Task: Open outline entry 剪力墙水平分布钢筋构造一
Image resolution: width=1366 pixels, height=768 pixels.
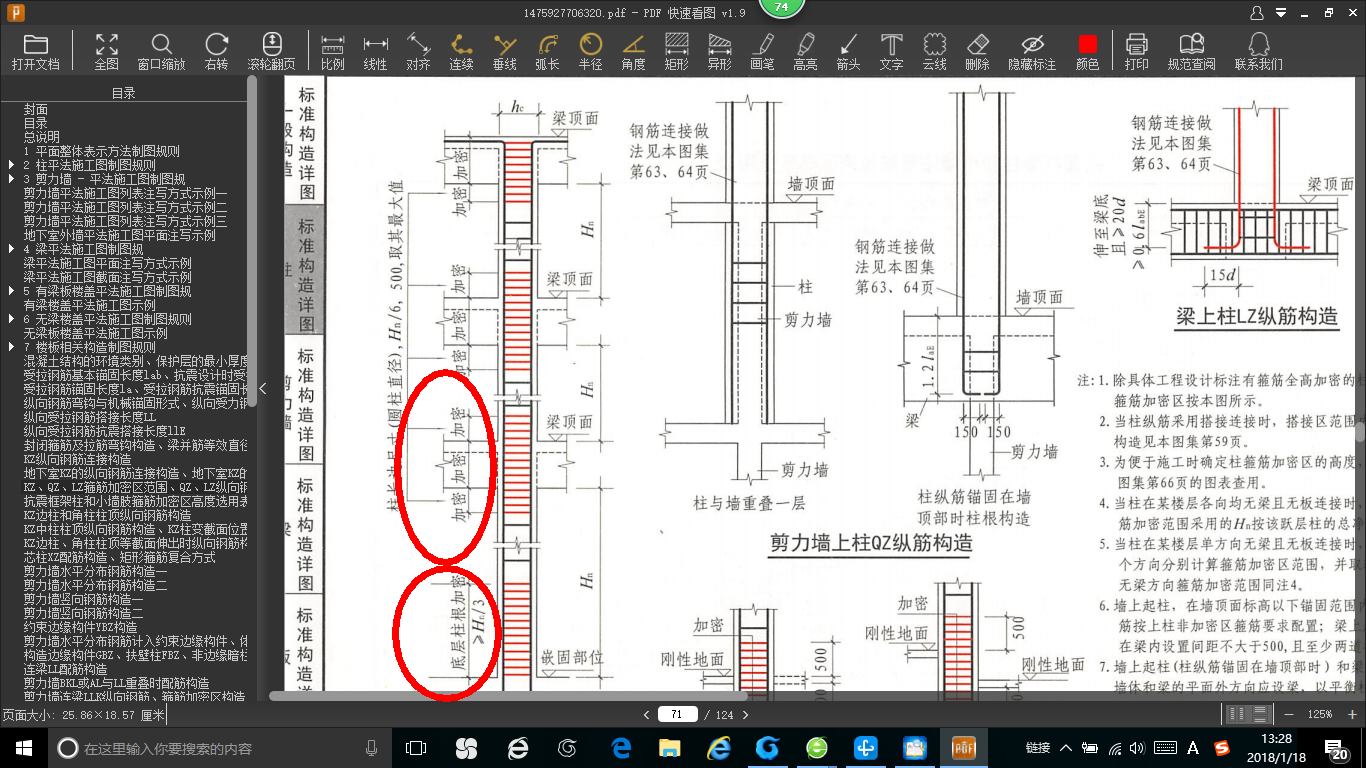Action: click(x=96, y=571)
